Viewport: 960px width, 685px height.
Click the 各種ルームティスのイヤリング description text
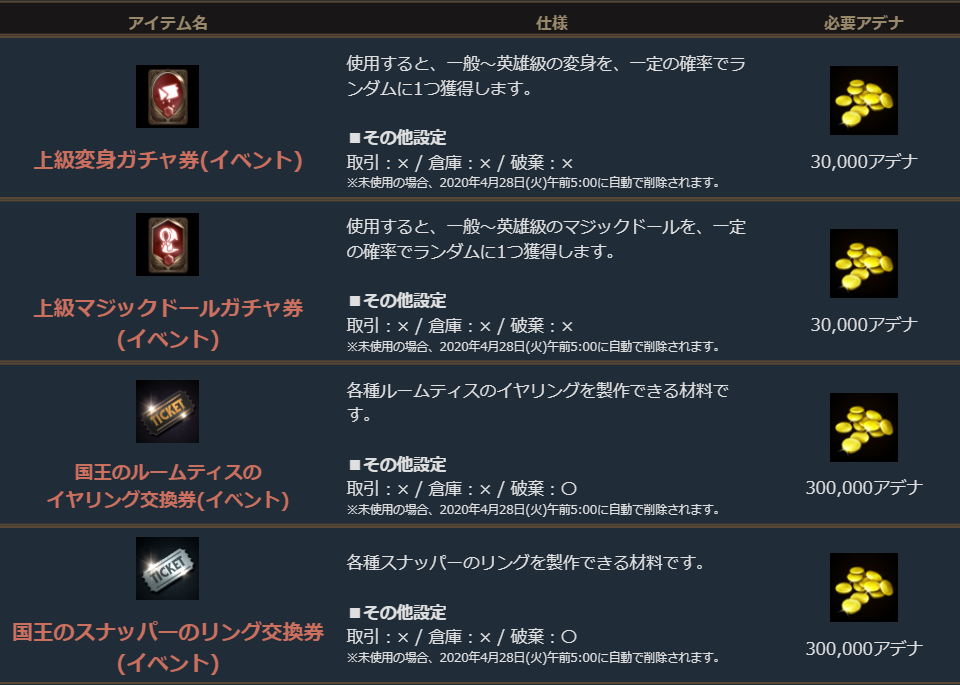pos(538,402)
